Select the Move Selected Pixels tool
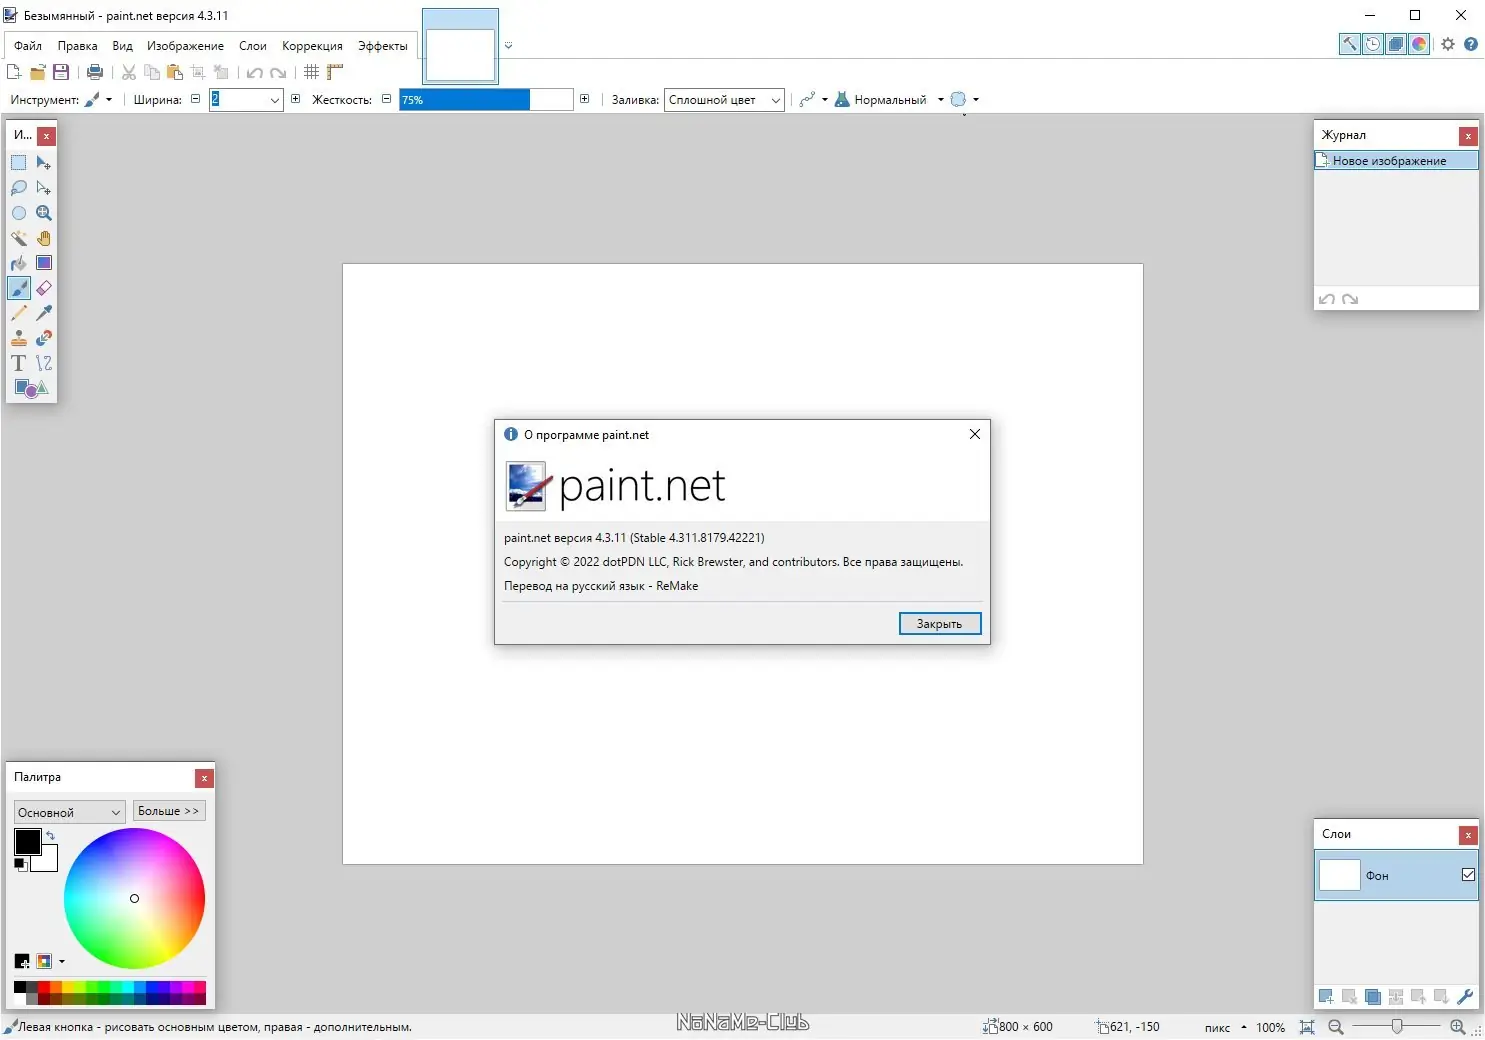This screenshot has width=1485, height=1040. (x=44, y=163)
